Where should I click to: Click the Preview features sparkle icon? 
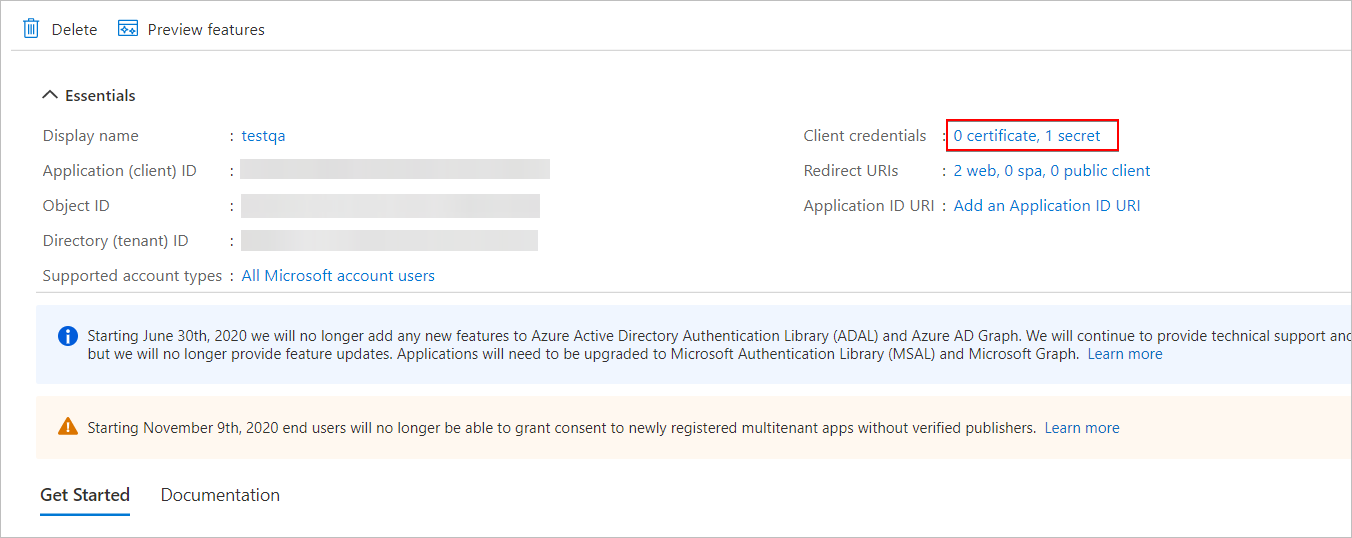(127, 29)
